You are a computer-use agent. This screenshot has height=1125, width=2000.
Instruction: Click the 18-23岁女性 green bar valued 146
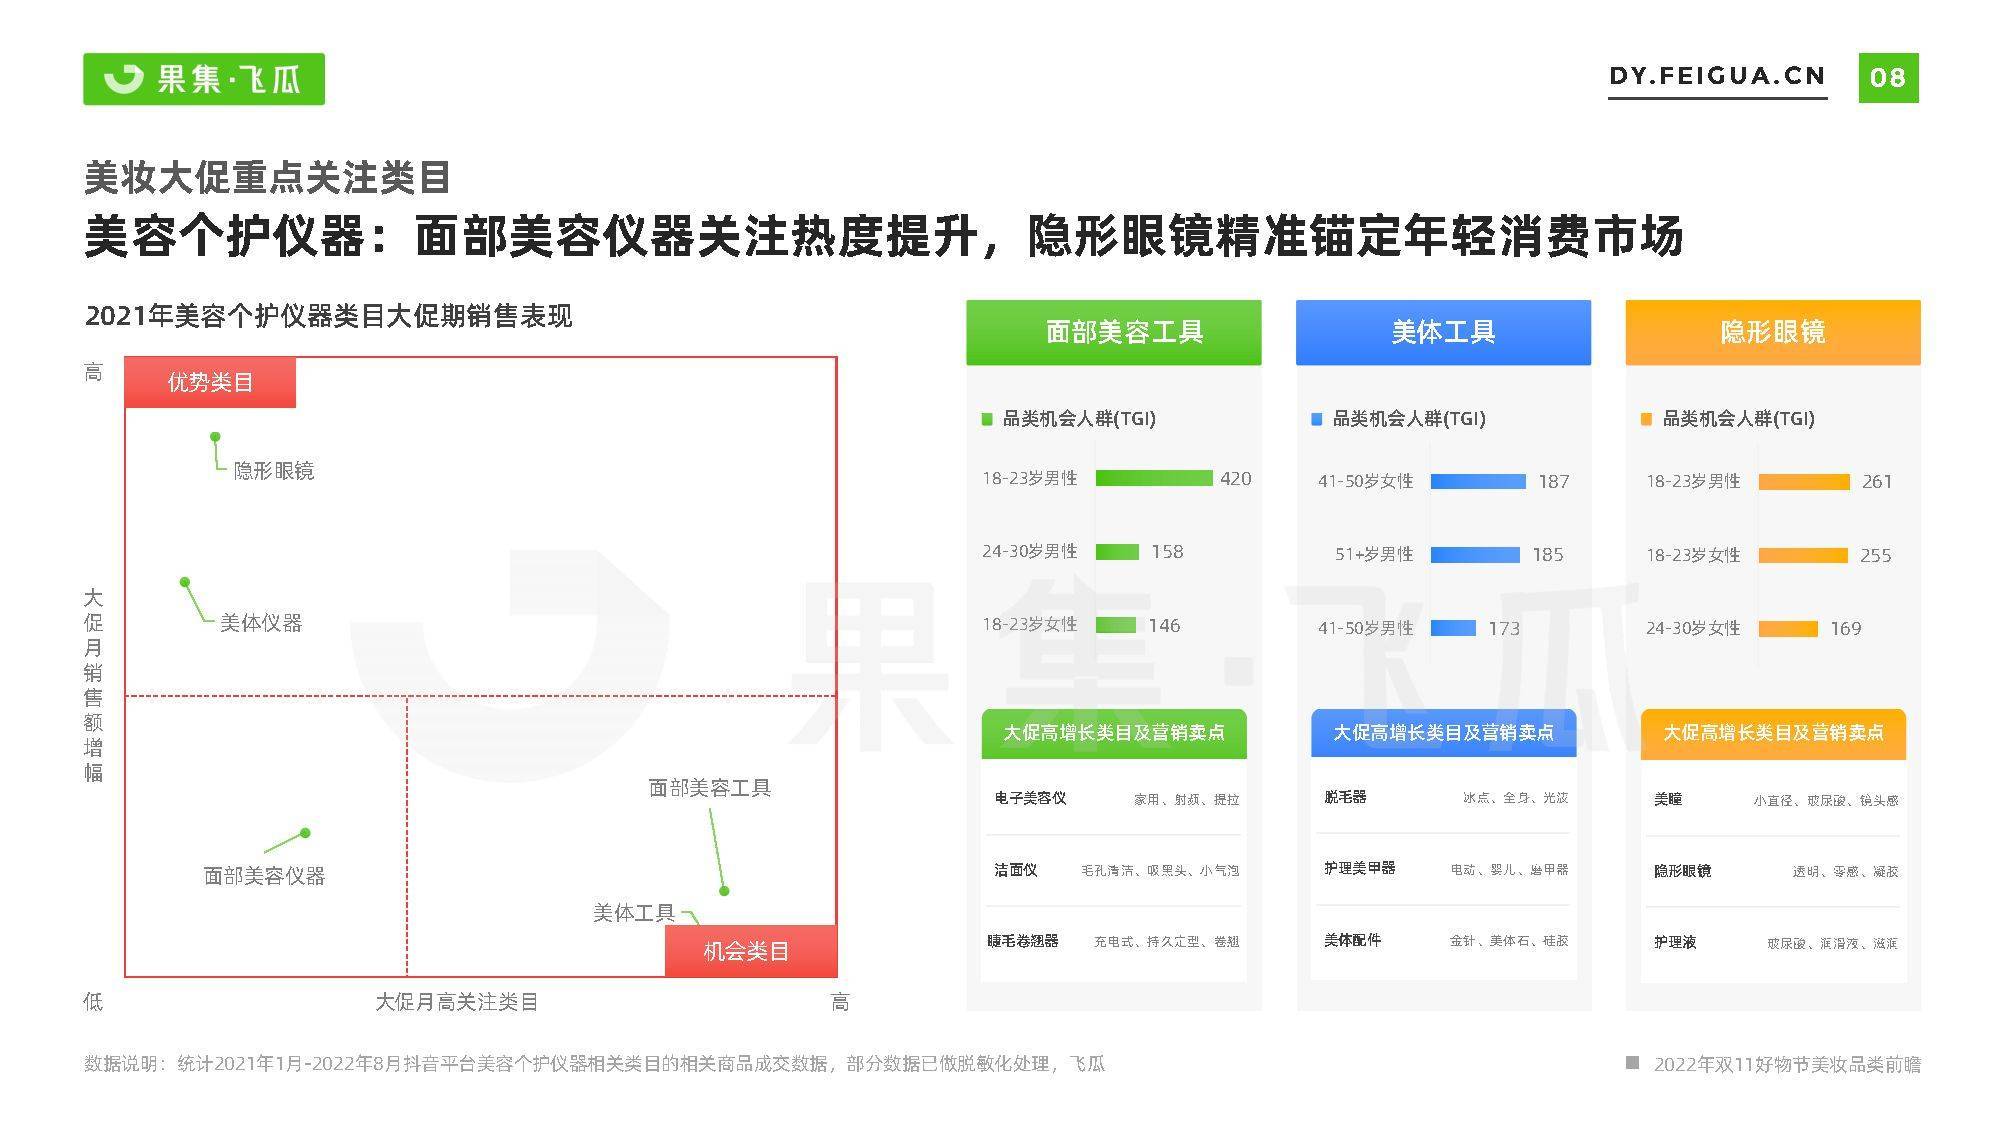(1116, 625)
